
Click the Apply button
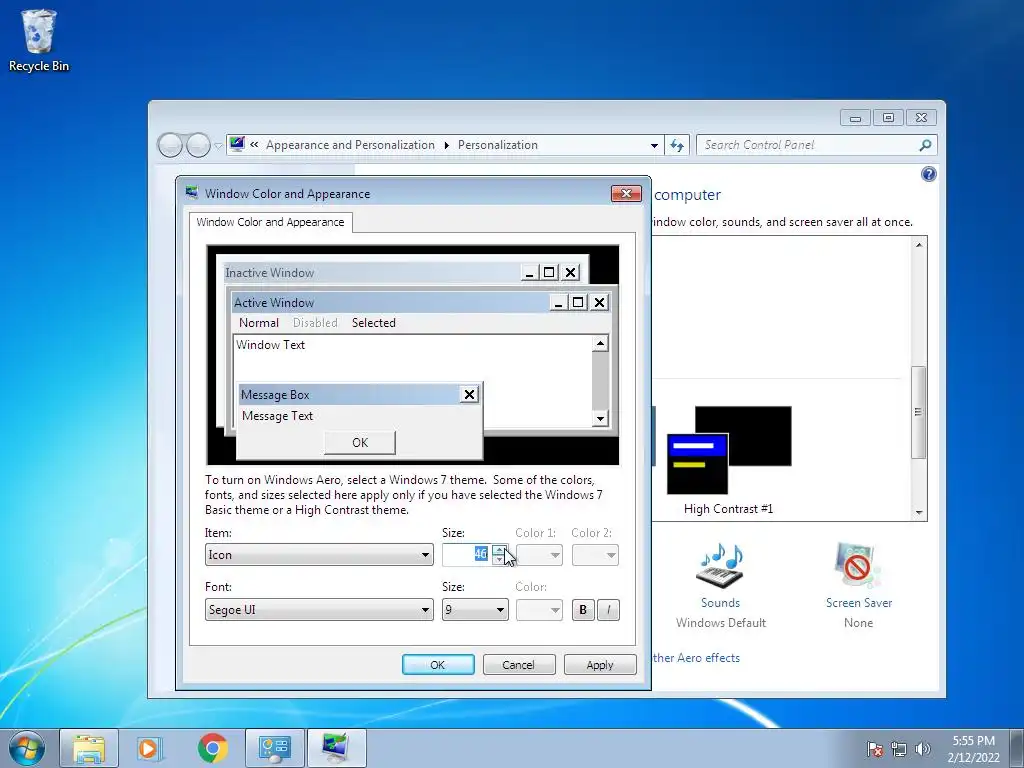pyautogui.click(x=600, y=665)
